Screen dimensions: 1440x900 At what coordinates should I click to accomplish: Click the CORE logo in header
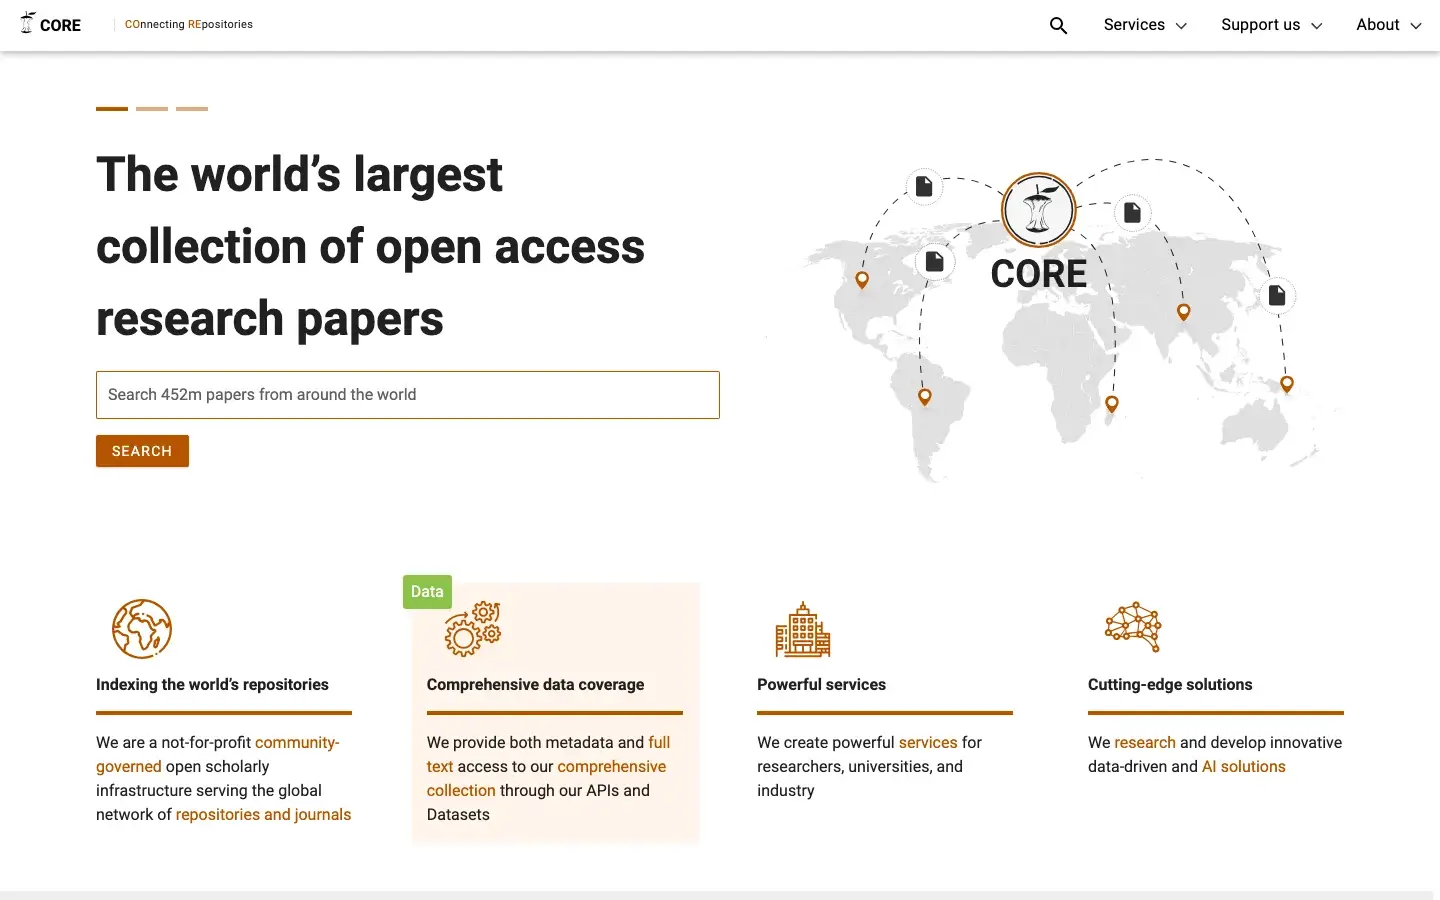point(51,24)
